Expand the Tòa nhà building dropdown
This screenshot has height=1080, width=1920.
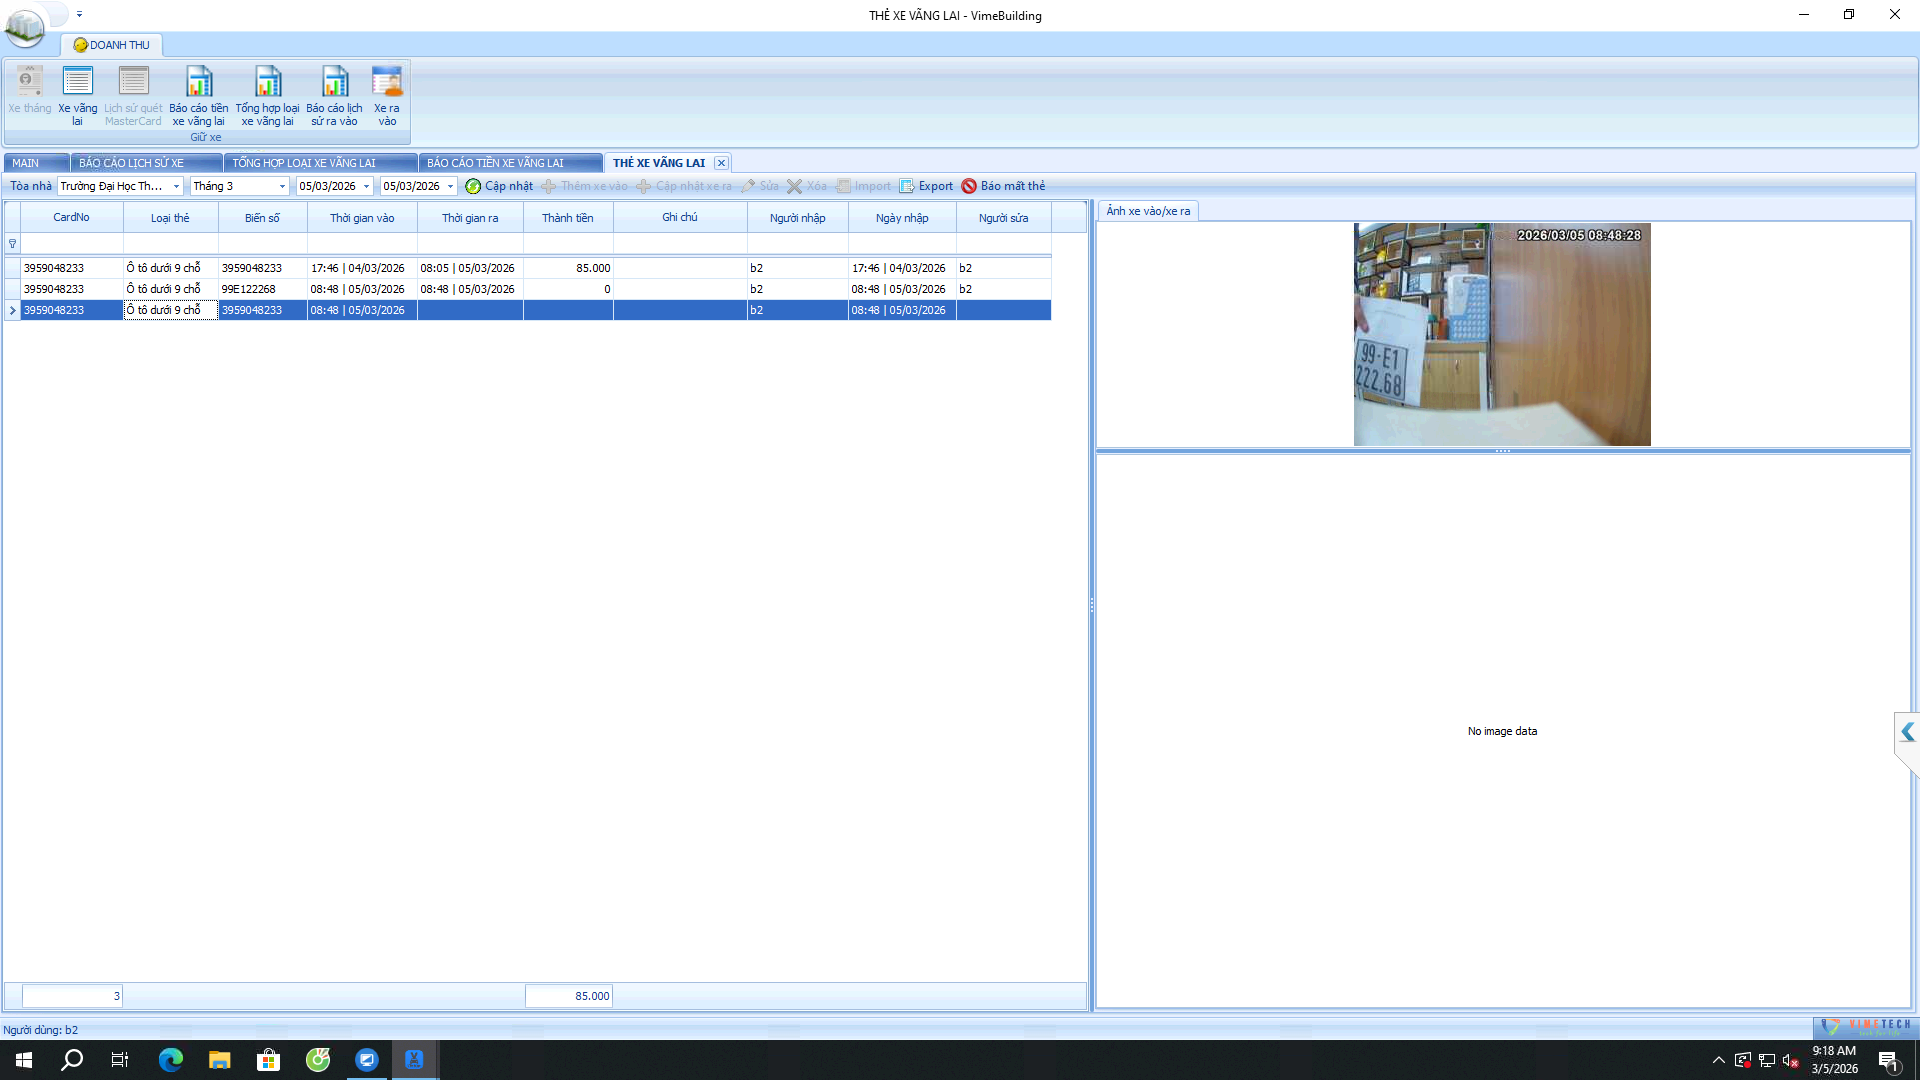click(x=176, y=187)
